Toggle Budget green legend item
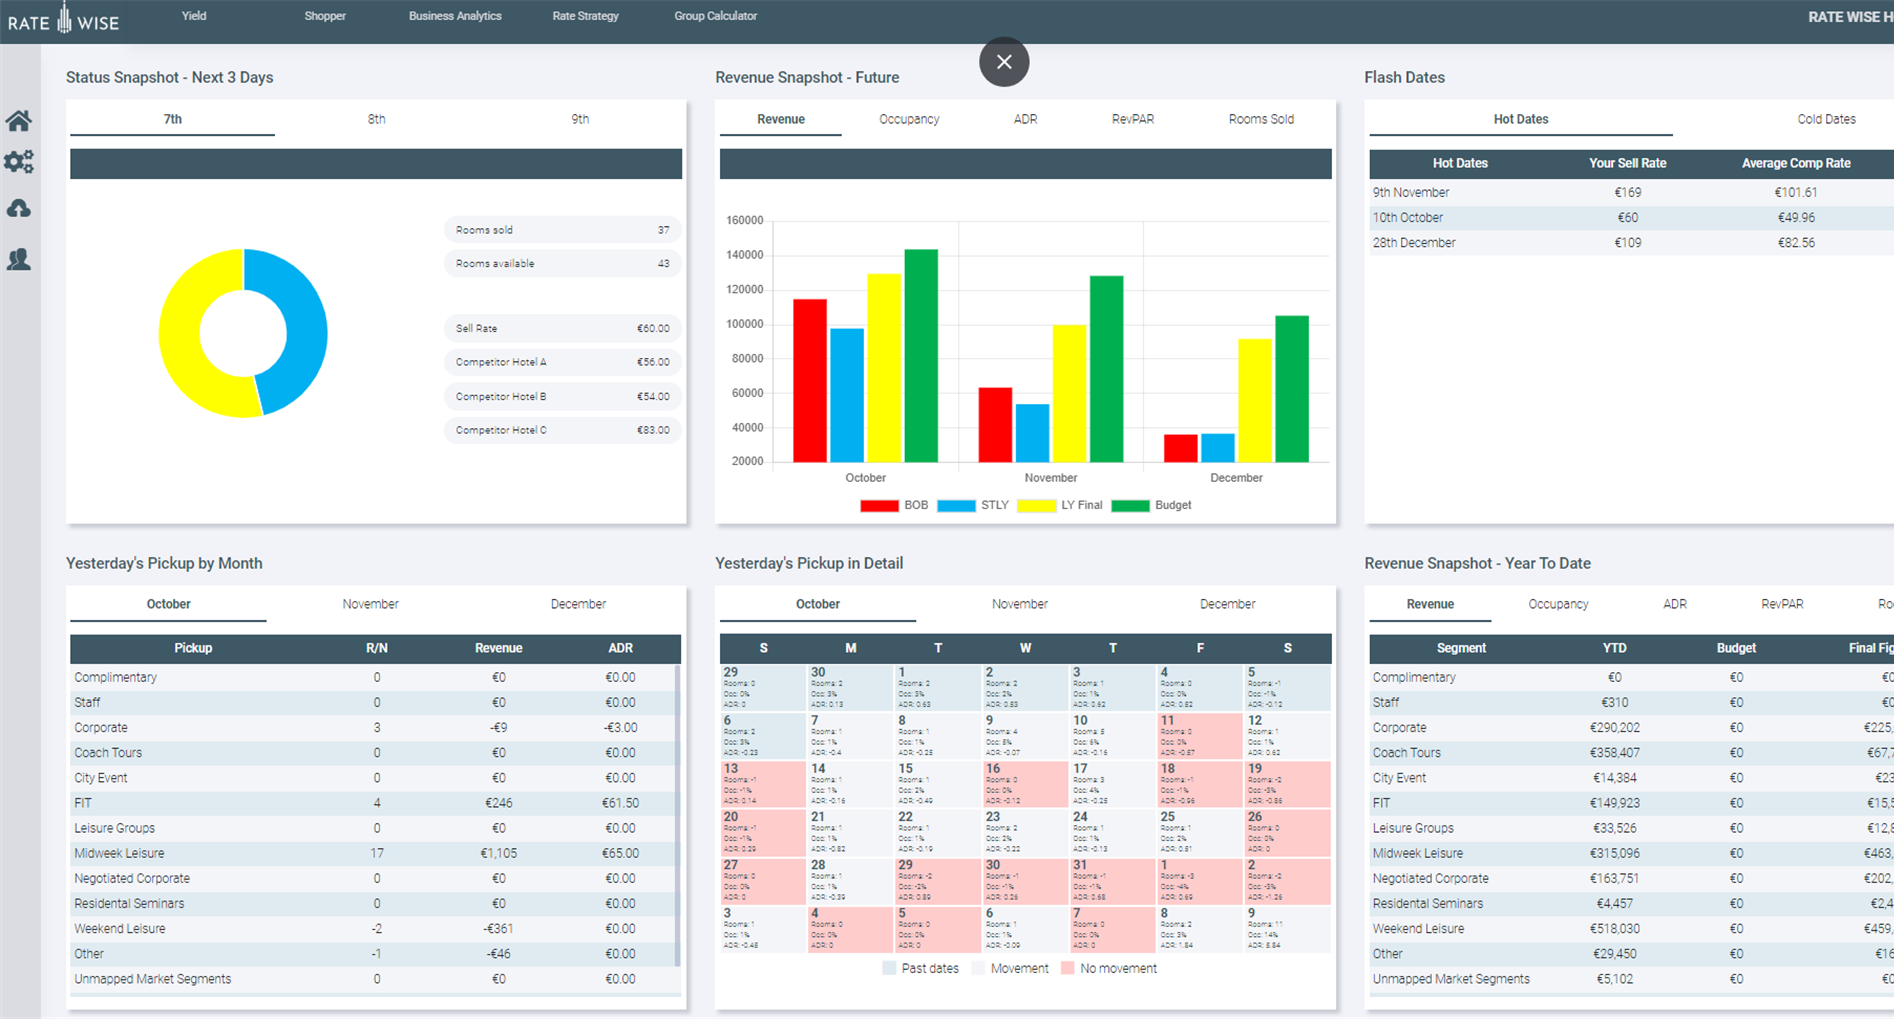This screenshot has width=1894, height=1019. [x=1130, y=506]
